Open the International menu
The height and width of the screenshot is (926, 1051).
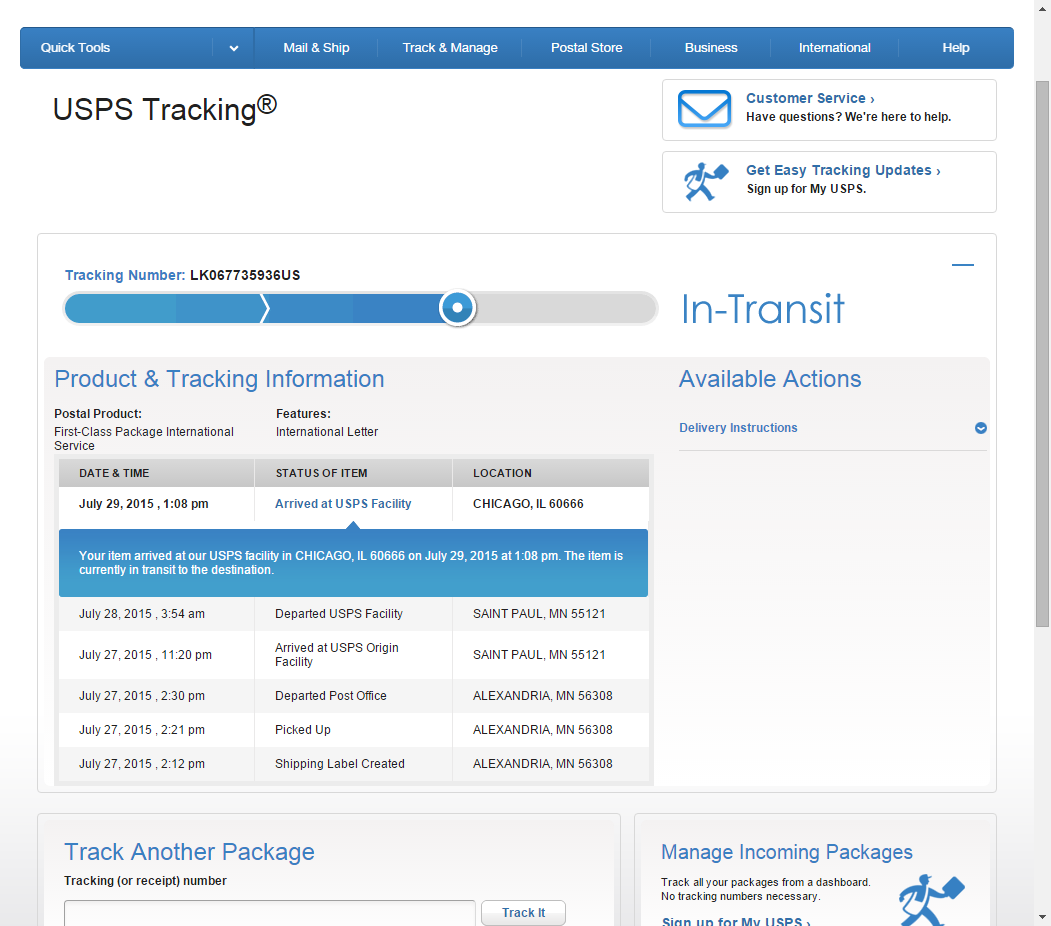834,48
